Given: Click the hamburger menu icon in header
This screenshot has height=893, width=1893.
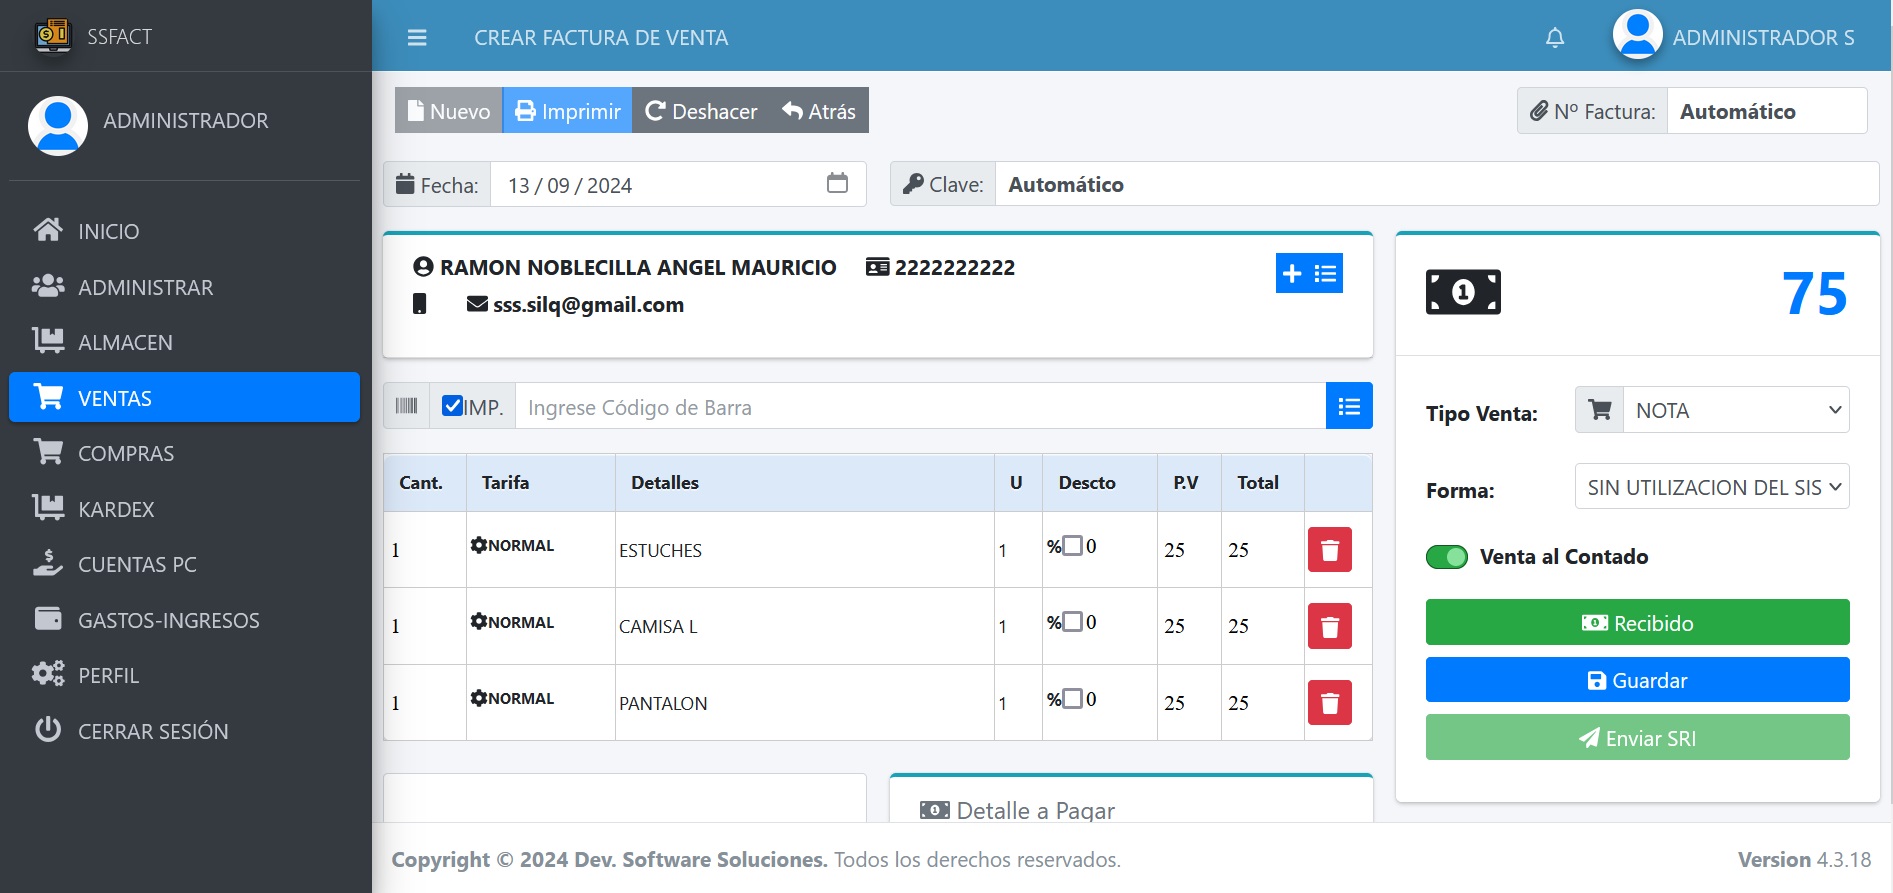Looking at the screenshot, I should click(417, 38).
